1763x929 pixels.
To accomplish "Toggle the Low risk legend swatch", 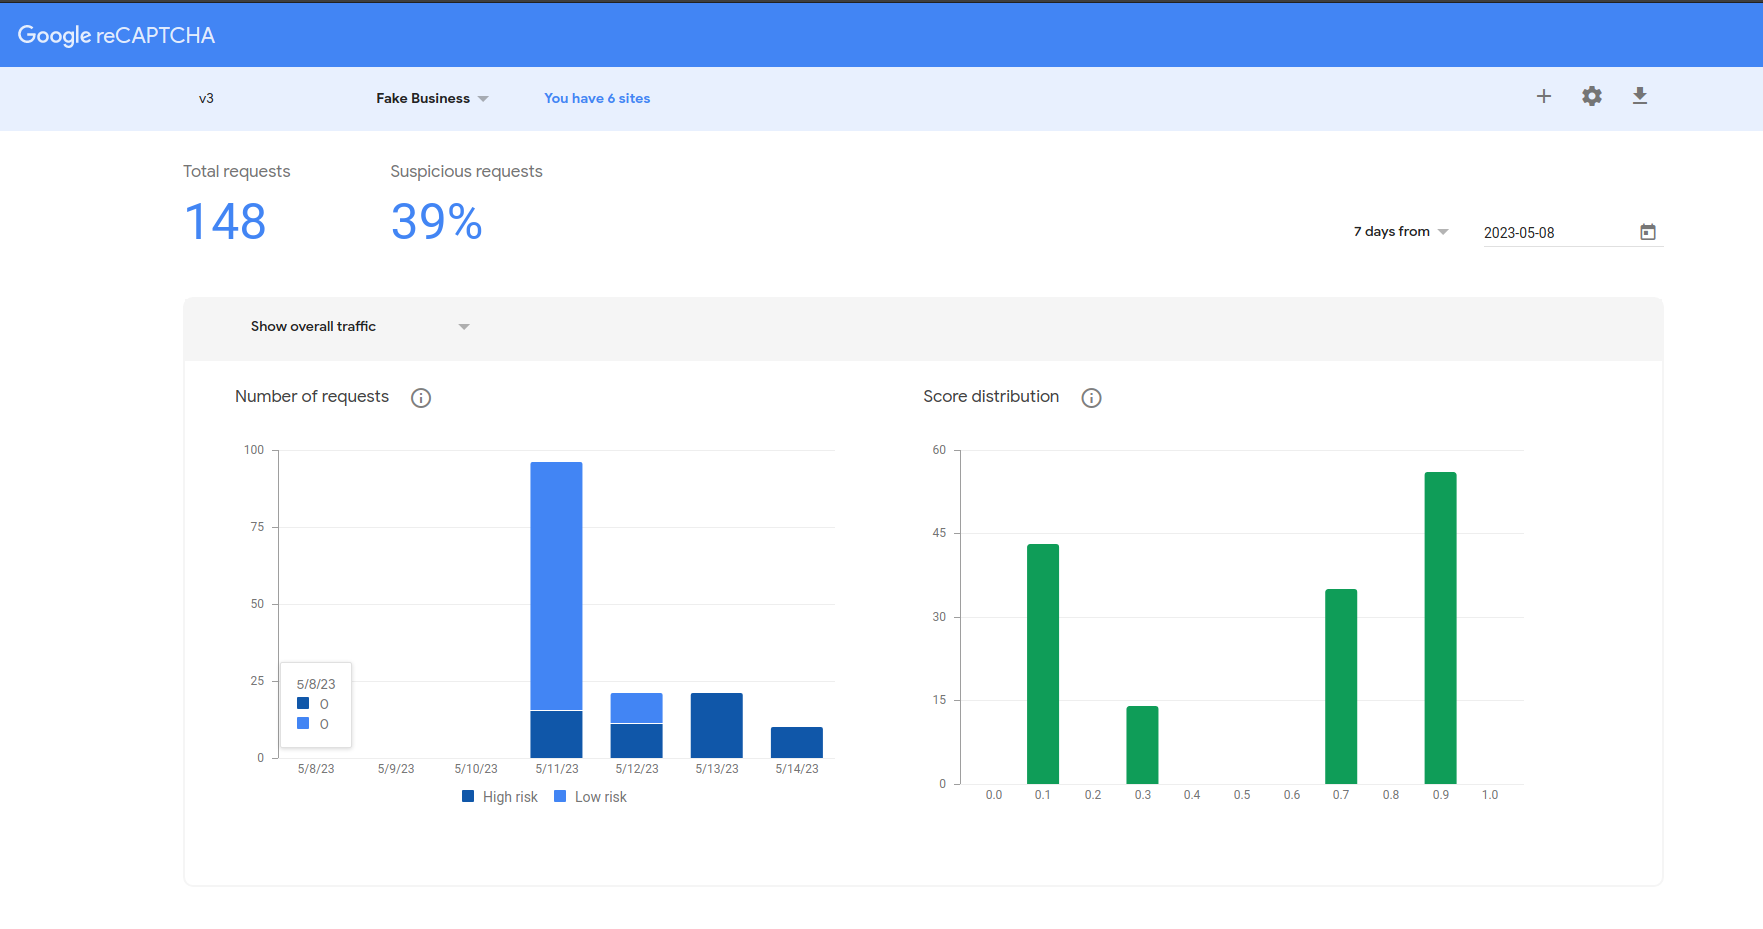I will (x=560, y=797).
